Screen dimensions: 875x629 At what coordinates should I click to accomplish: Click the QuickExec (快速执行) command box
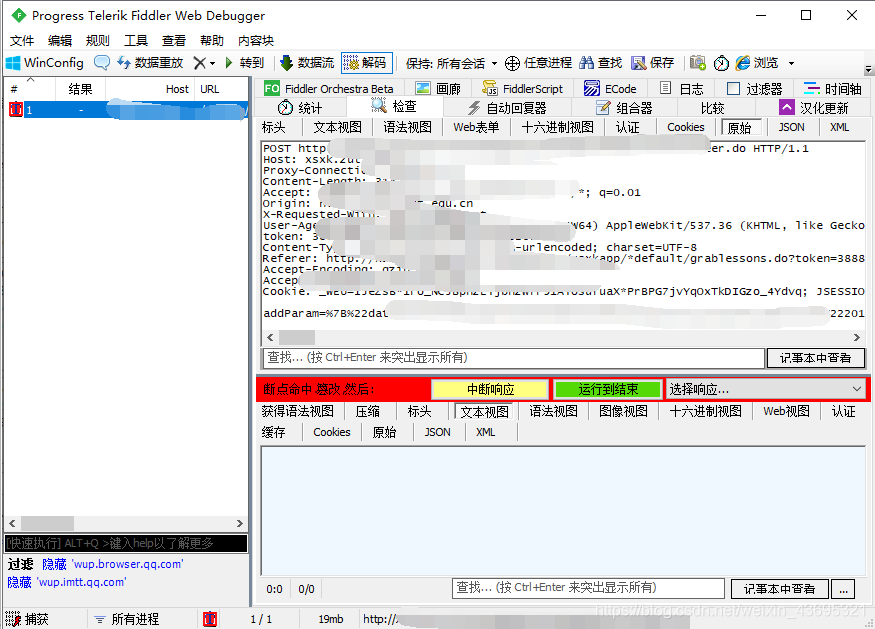(126, 544)
